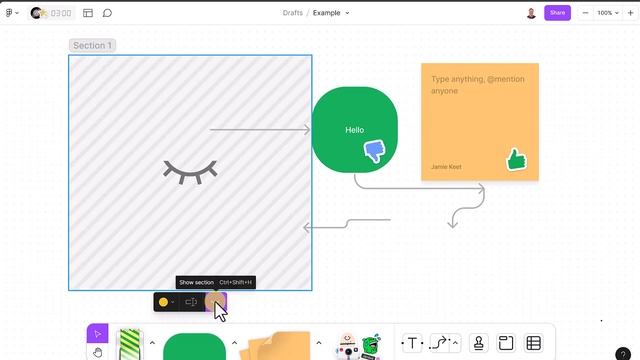Click the user avatar
This screenshot has height=360, width=640.
531,13
